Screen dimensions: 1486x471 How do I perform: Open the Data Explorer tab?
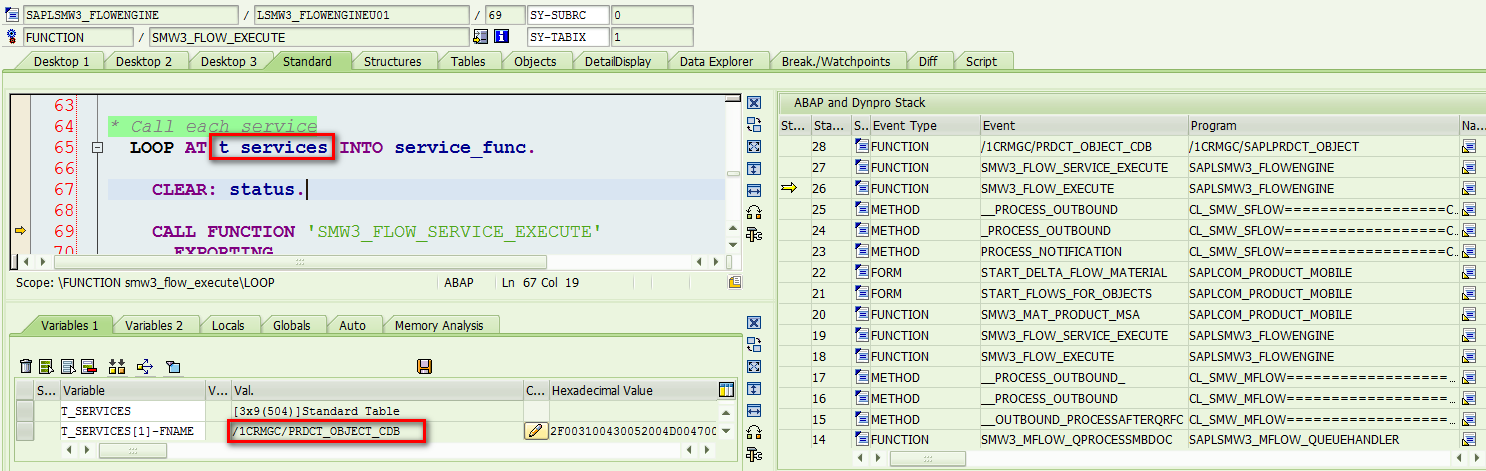point(716,61)
